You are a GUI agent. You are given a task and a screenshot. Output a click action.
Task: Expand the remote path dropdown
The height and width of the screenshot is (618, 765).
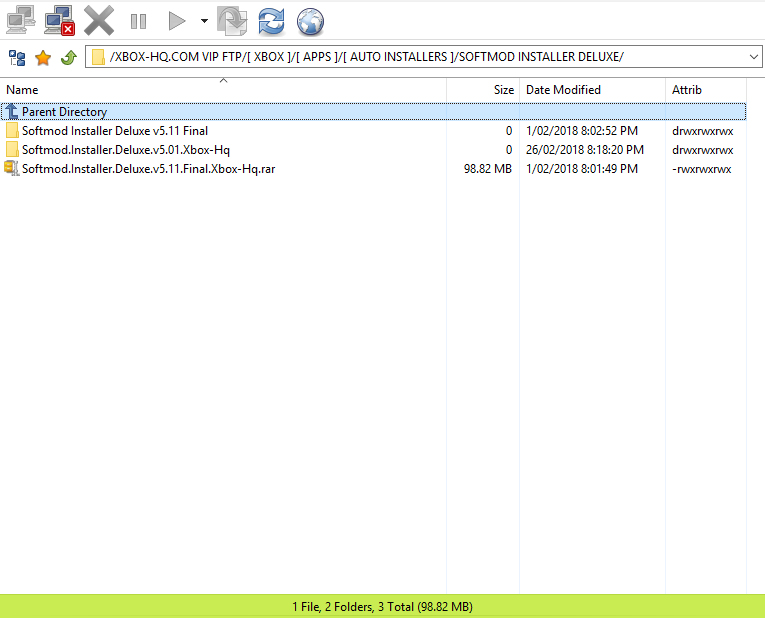coord(754,58)
